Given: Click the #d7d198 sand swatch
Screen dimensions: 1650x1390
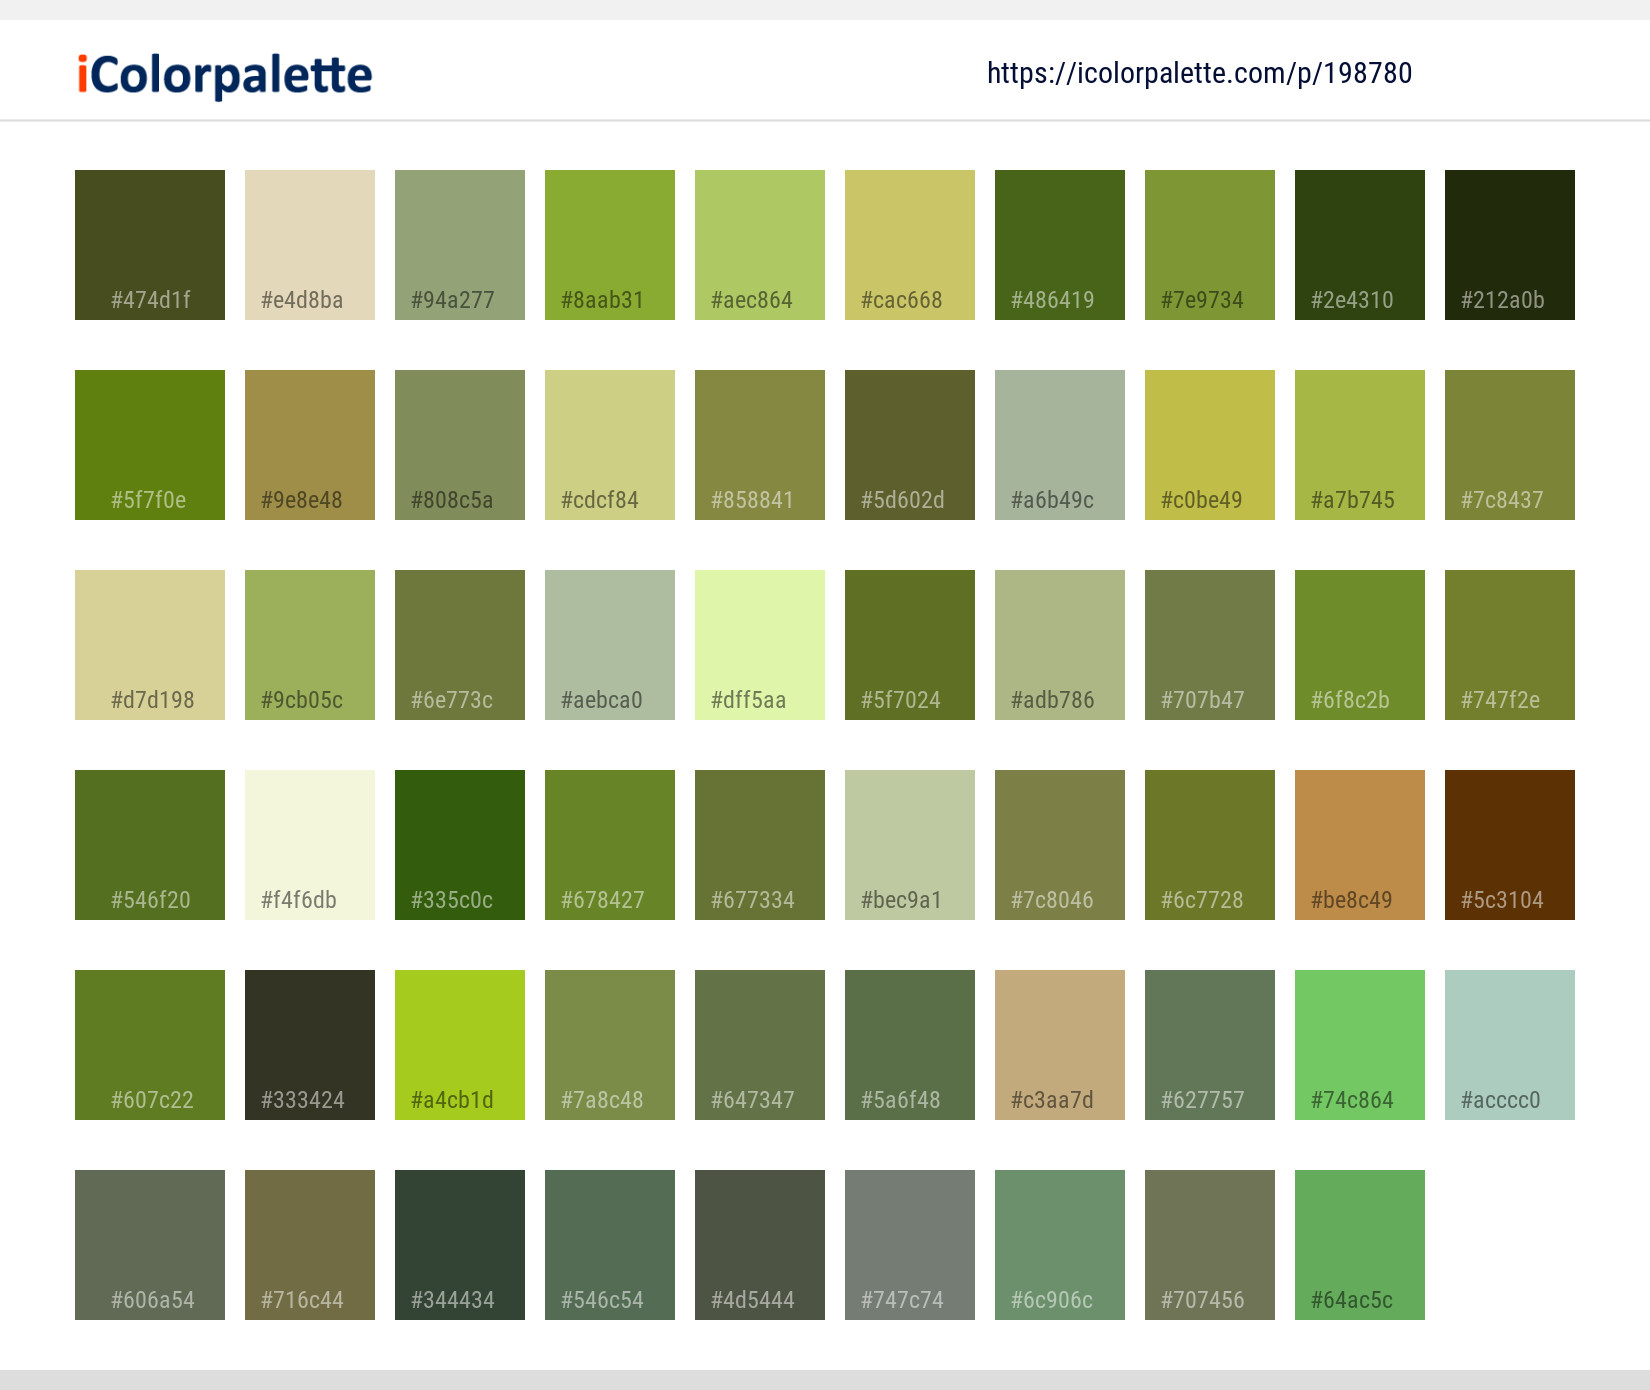Looking at the screenshot, I should tap(150, 645).
